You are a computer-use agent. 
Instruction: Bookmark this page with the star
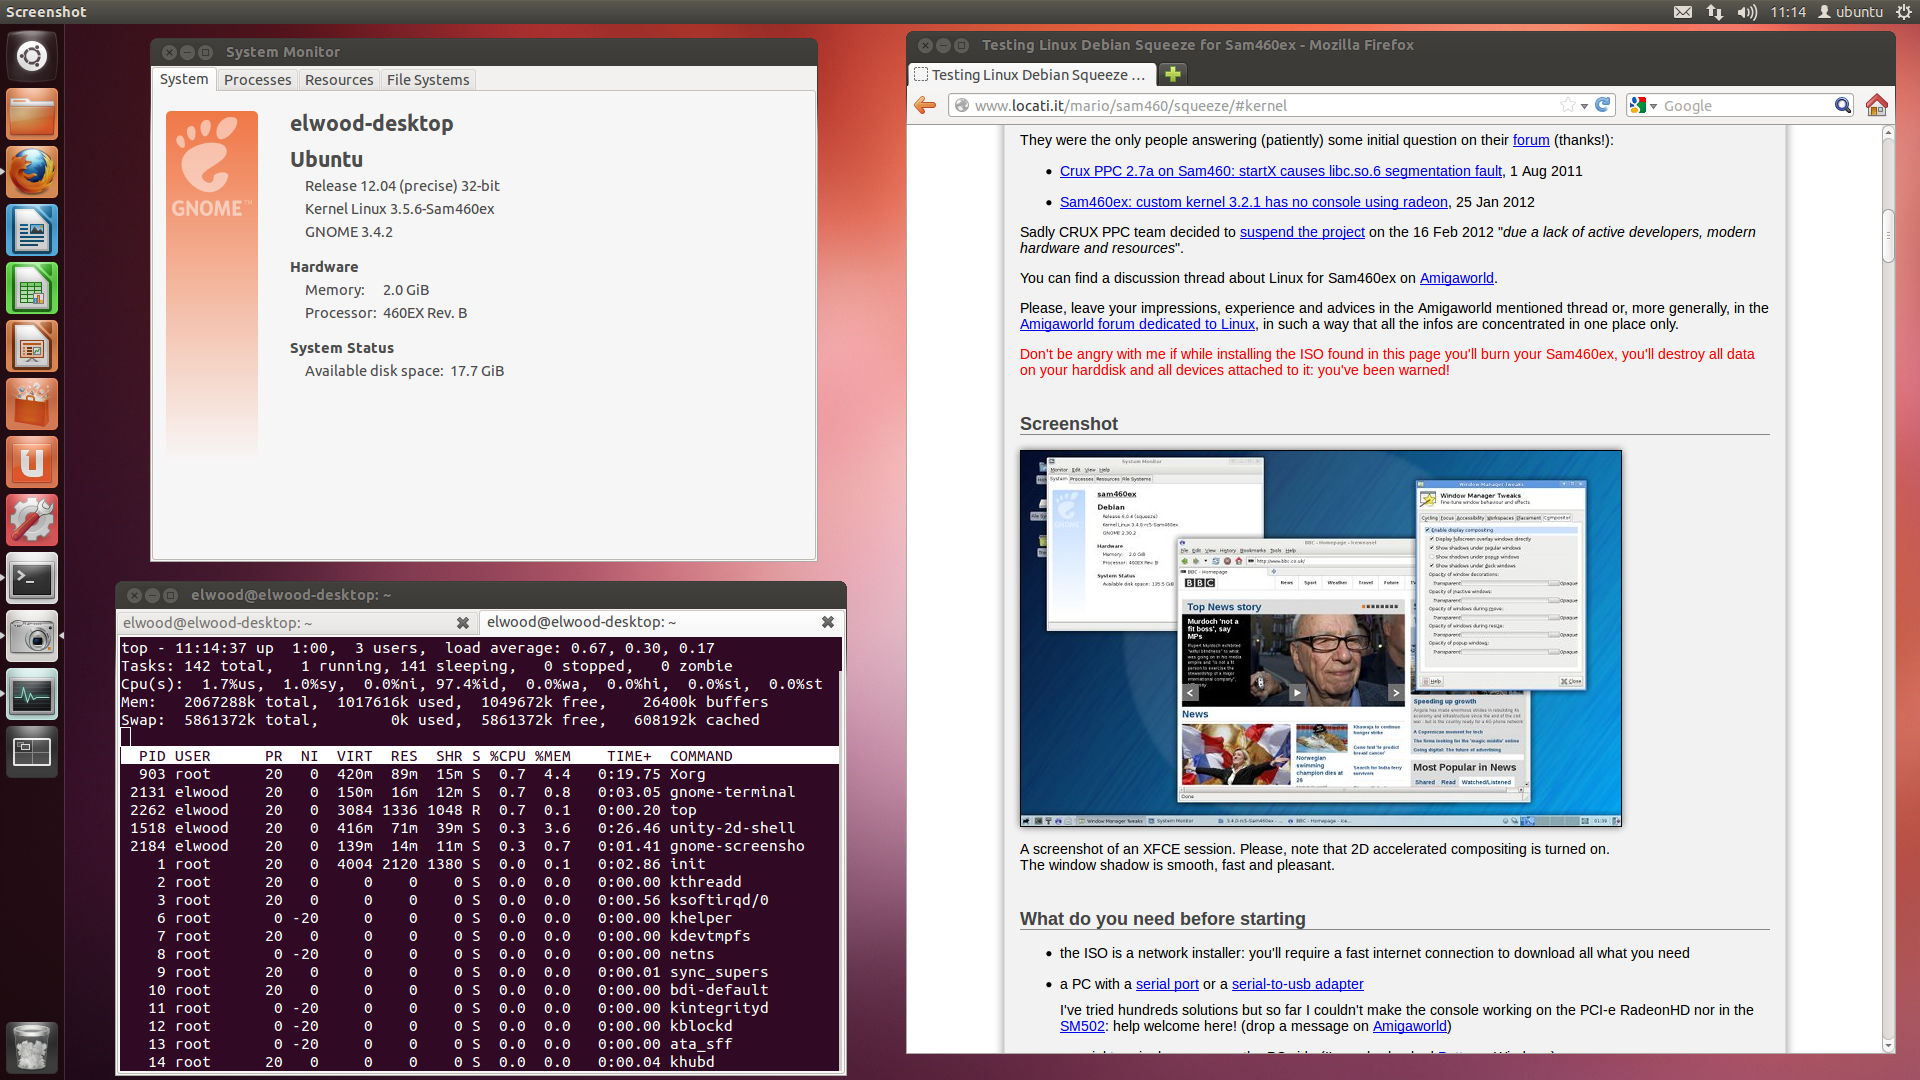(x=1568, y=105)
